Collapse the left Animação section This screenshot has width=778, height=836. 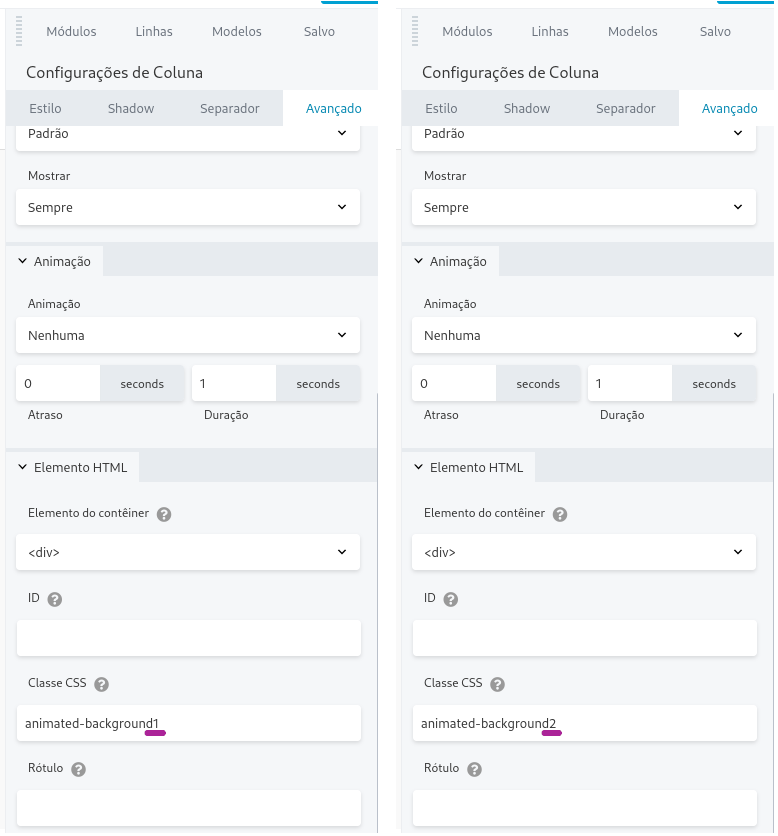coord(54,261)
